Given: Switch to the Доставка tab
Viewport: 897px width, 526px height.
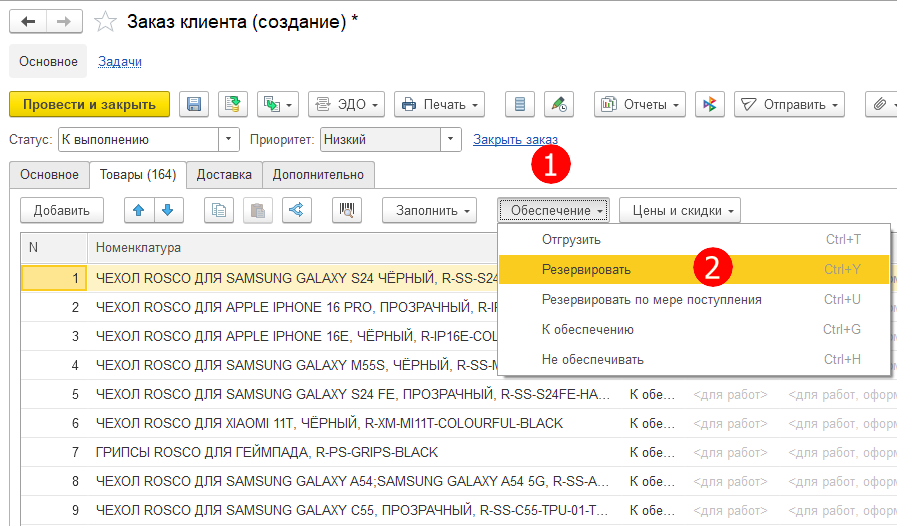Looking at the screenshot, I should (224, 175).
